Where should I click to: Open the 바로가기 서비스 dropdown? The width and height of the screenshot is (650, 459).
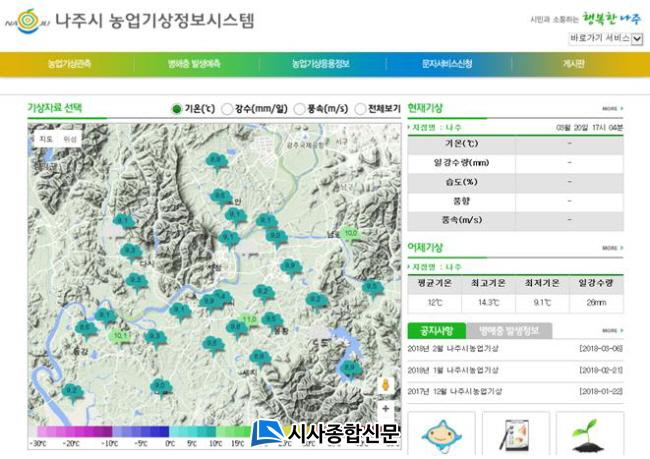point(605,38)
